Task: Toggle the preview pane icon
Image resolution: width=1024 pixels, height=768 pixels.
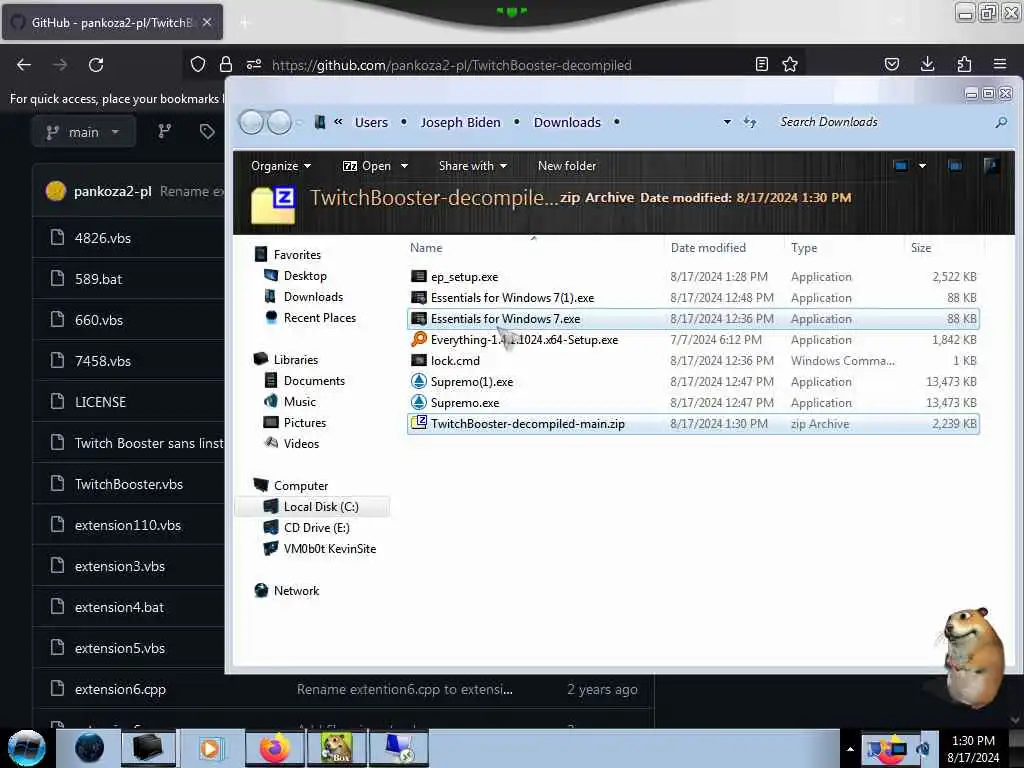Action: (955, 166)
